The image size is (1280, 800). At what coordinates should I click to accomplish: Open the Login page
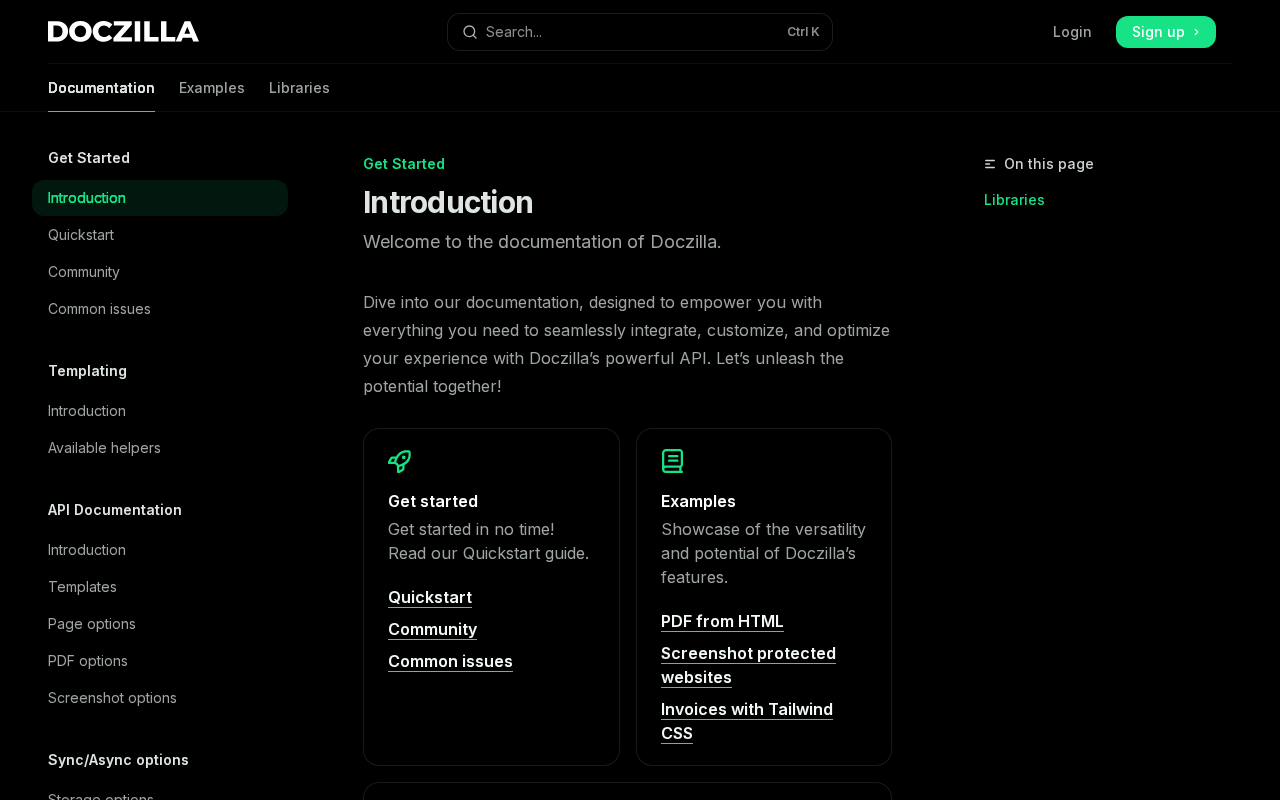click(1072, 32)
